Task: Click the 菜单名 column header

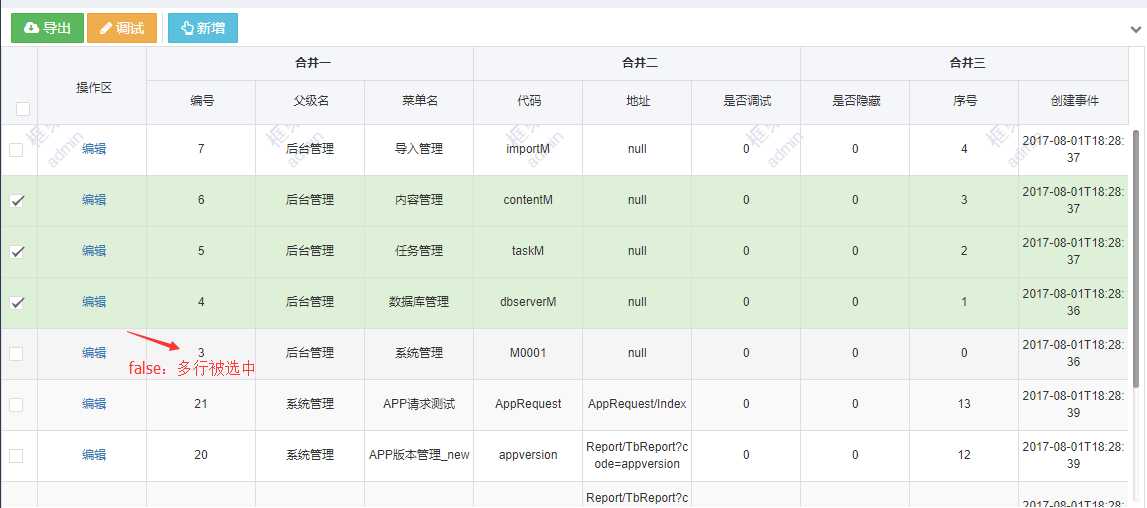Action: tap(419, 102)
